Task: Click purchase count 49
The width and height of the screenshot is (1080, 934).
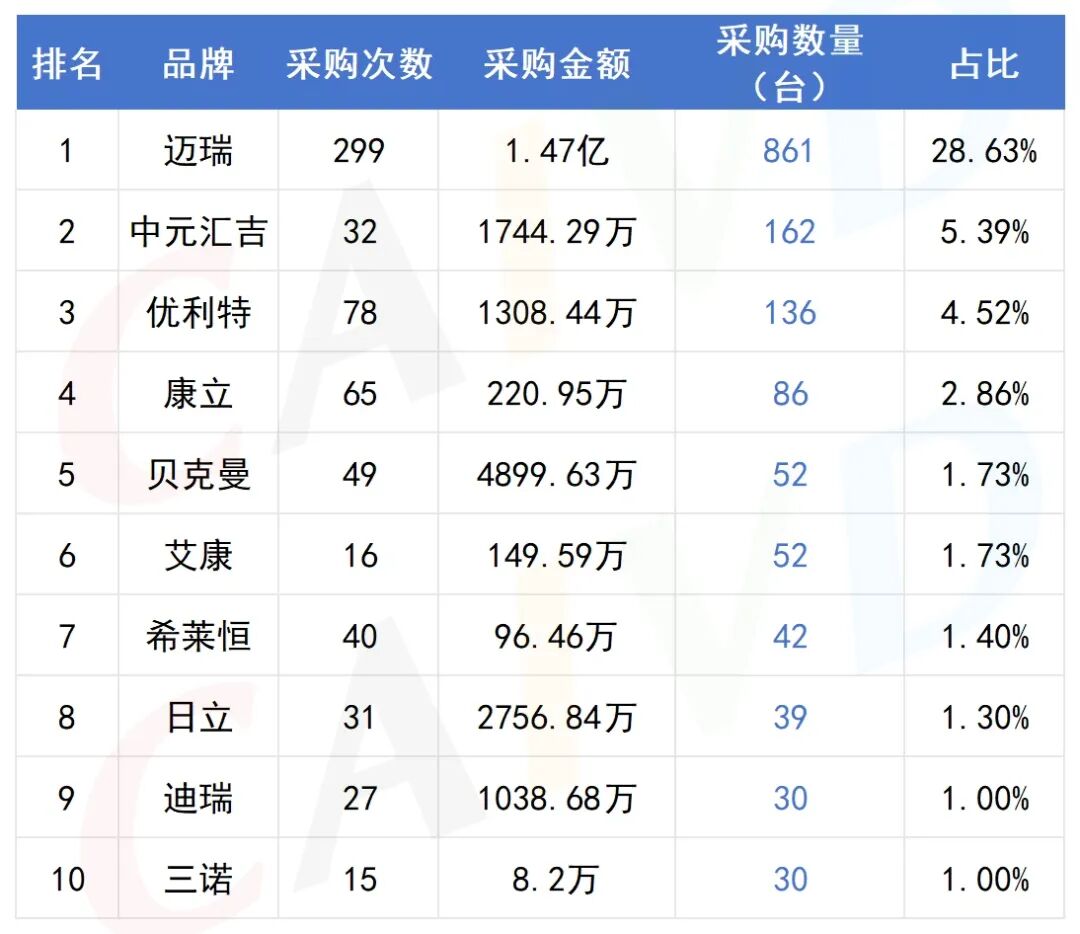Action: click(x=360, y=475)
